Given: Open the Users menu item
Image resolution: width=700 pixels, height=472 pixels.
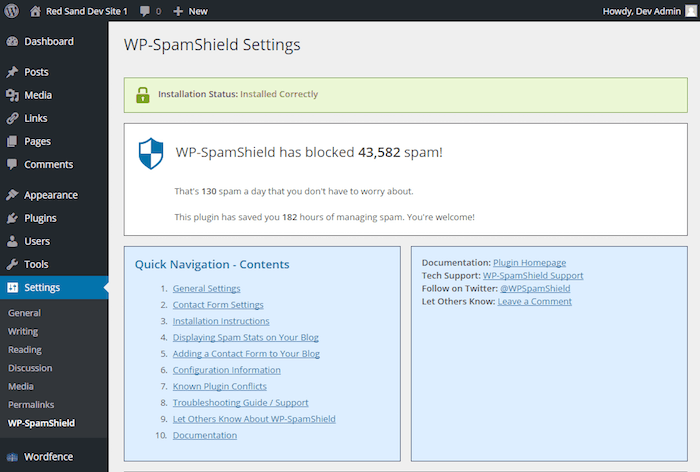Looking at the screenshot, I should (x=37, y=242).
